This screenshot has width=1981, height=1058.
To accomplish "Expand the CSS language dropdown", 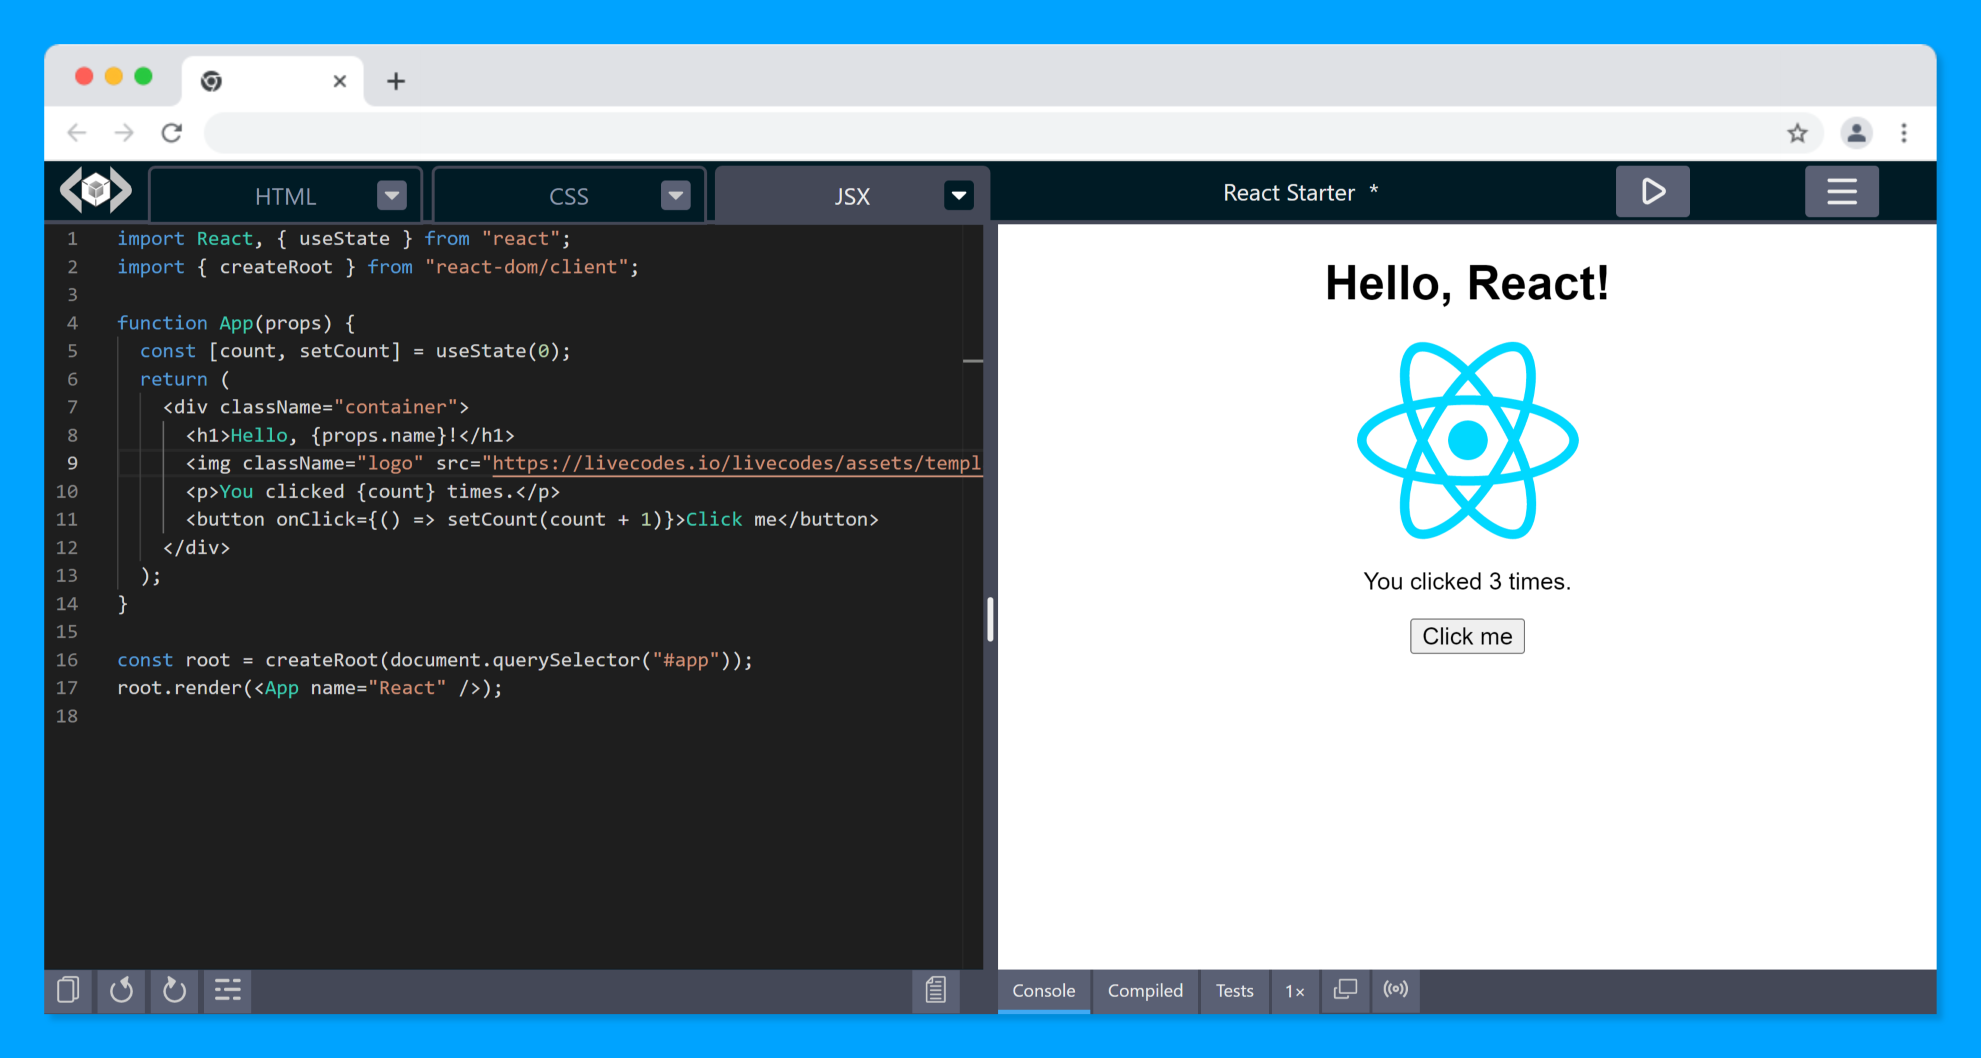I will [x=676, y=195].
